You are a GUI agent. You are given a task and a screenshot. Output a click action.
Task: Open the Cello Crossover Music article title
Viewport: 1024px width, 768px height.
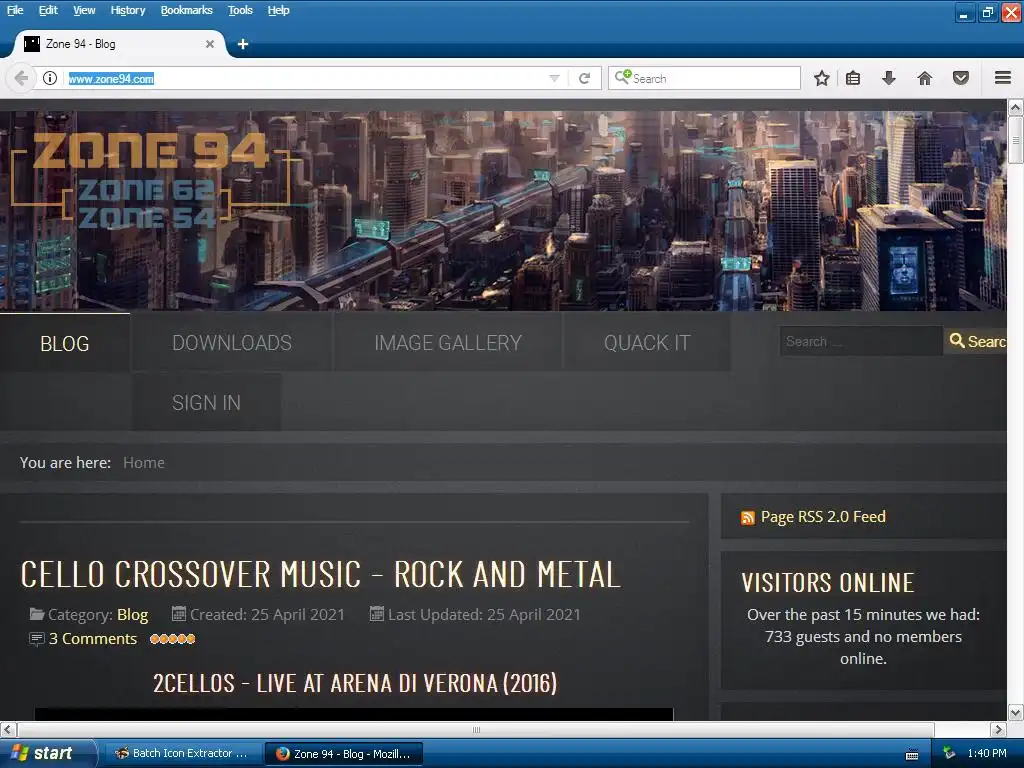(320, 575)
